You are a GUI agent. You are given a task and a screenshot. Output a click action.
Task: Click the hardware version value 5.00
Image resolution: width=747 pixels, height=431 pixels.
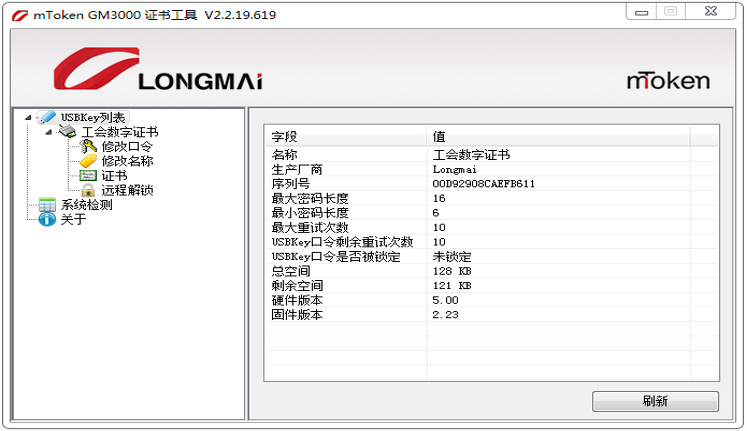click(x=445, y=300)
